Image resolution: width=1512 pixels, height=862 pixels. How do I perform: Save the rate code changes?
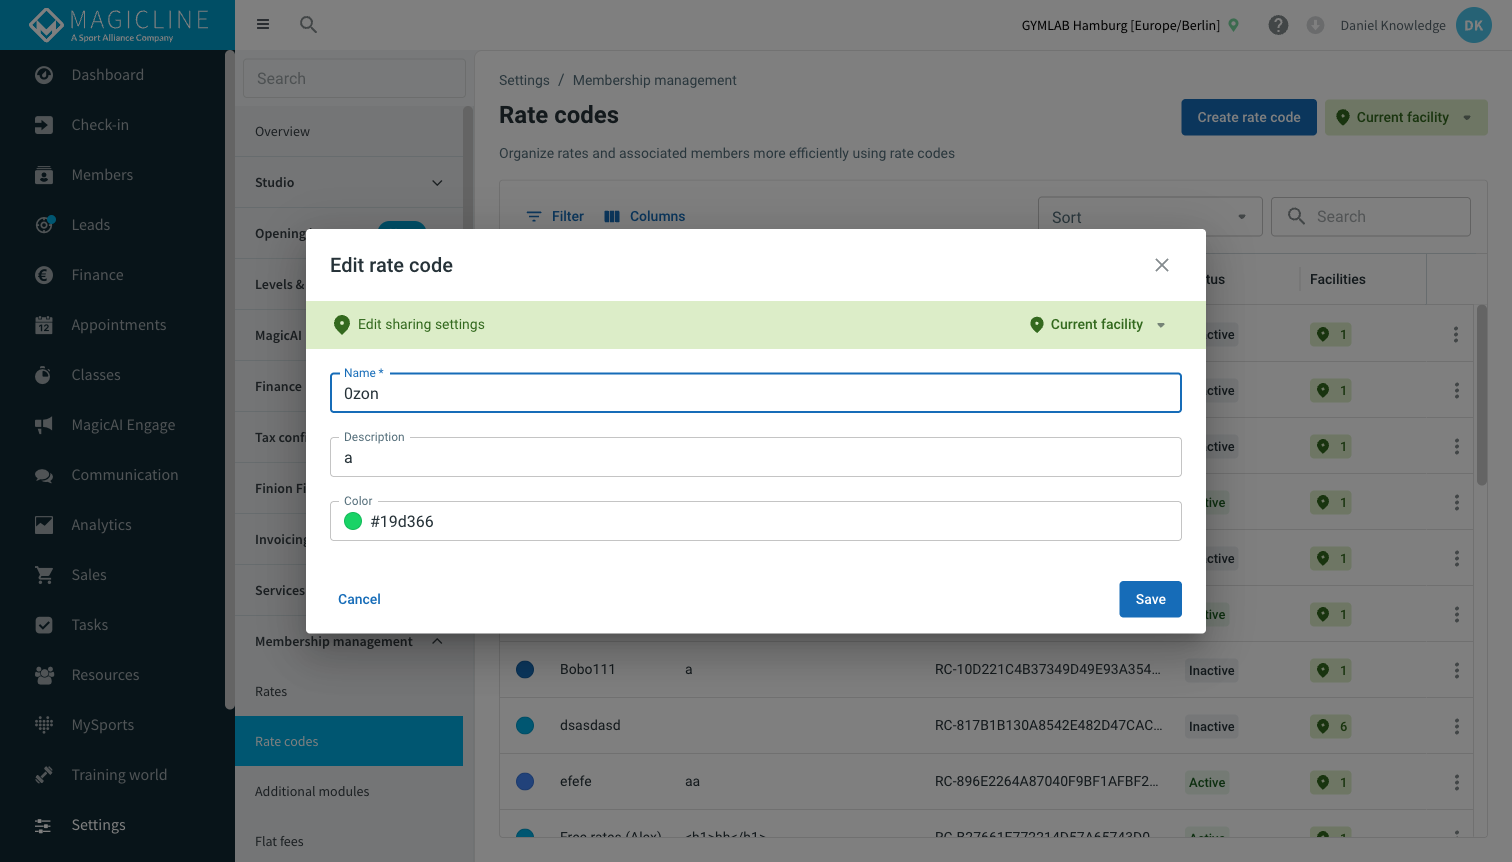[1150, 599]
